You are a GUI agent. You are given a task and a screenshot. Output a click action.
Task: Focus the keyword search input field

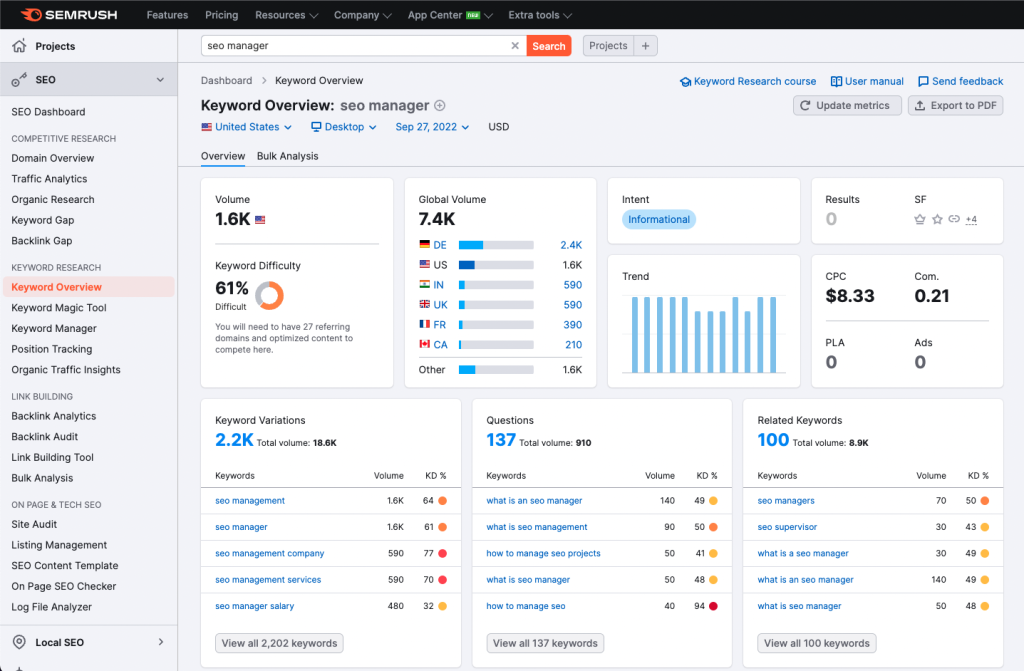coord(355,46)
